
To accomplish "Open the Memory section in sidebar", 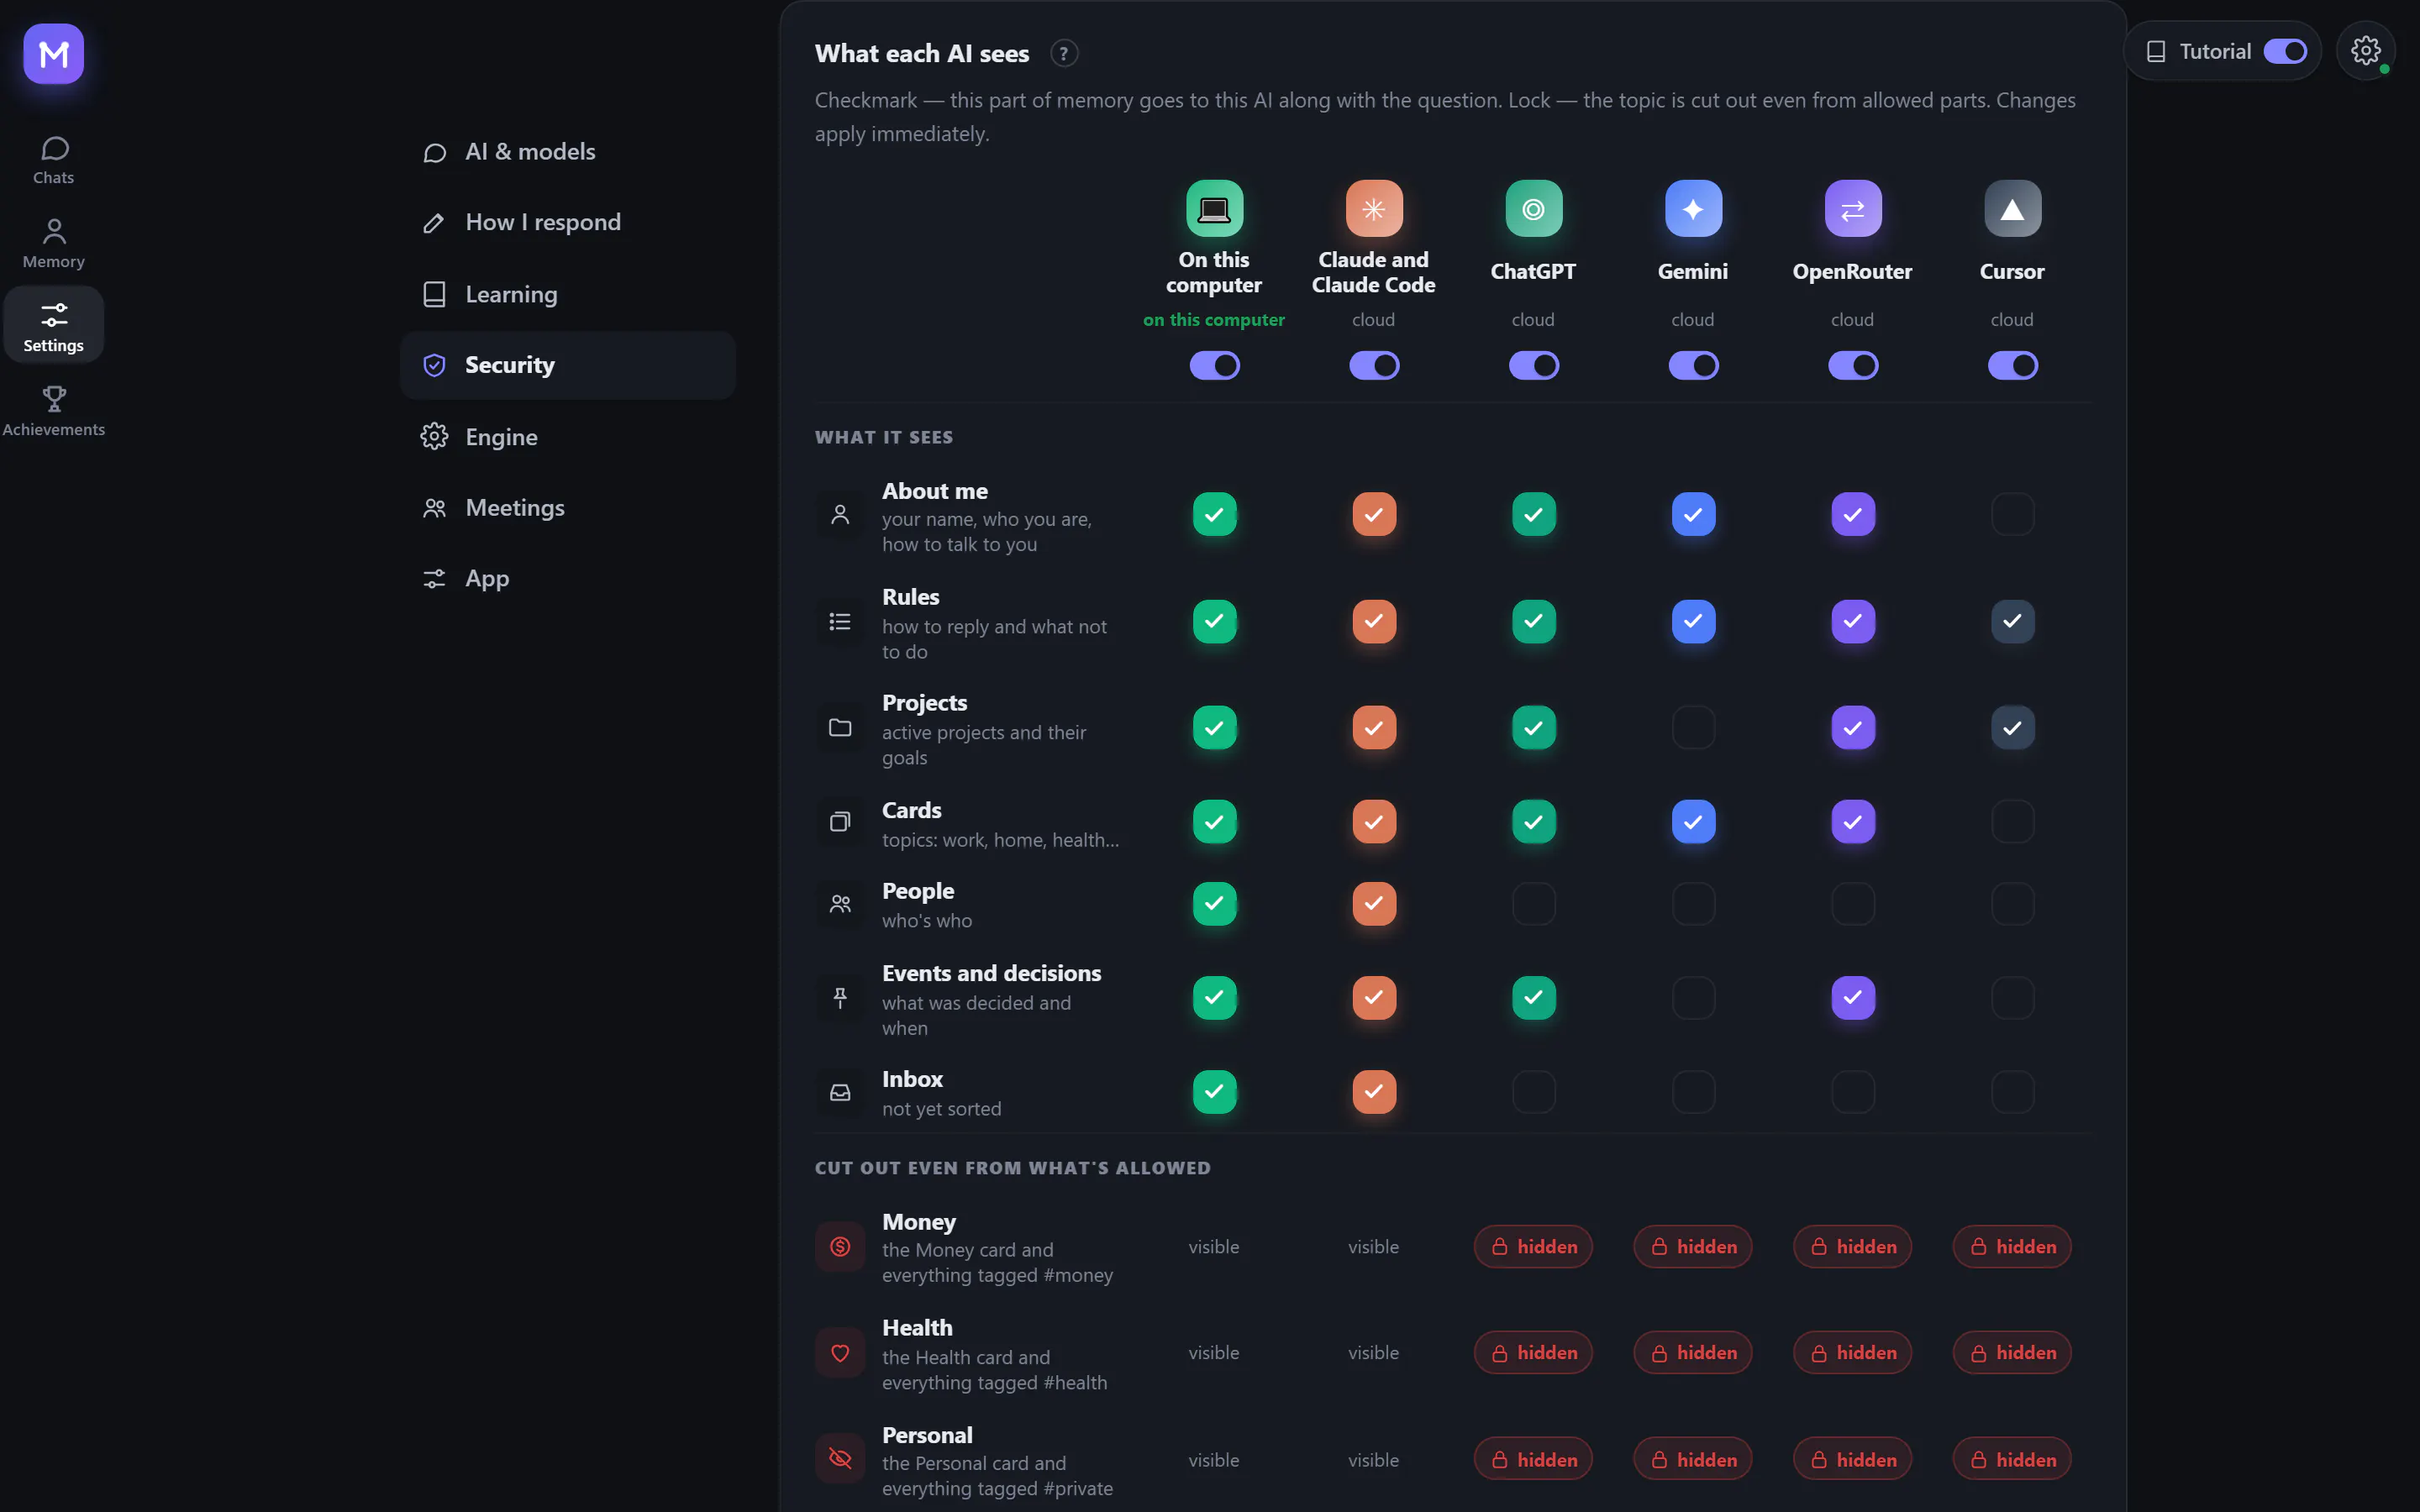I will 54,244.
